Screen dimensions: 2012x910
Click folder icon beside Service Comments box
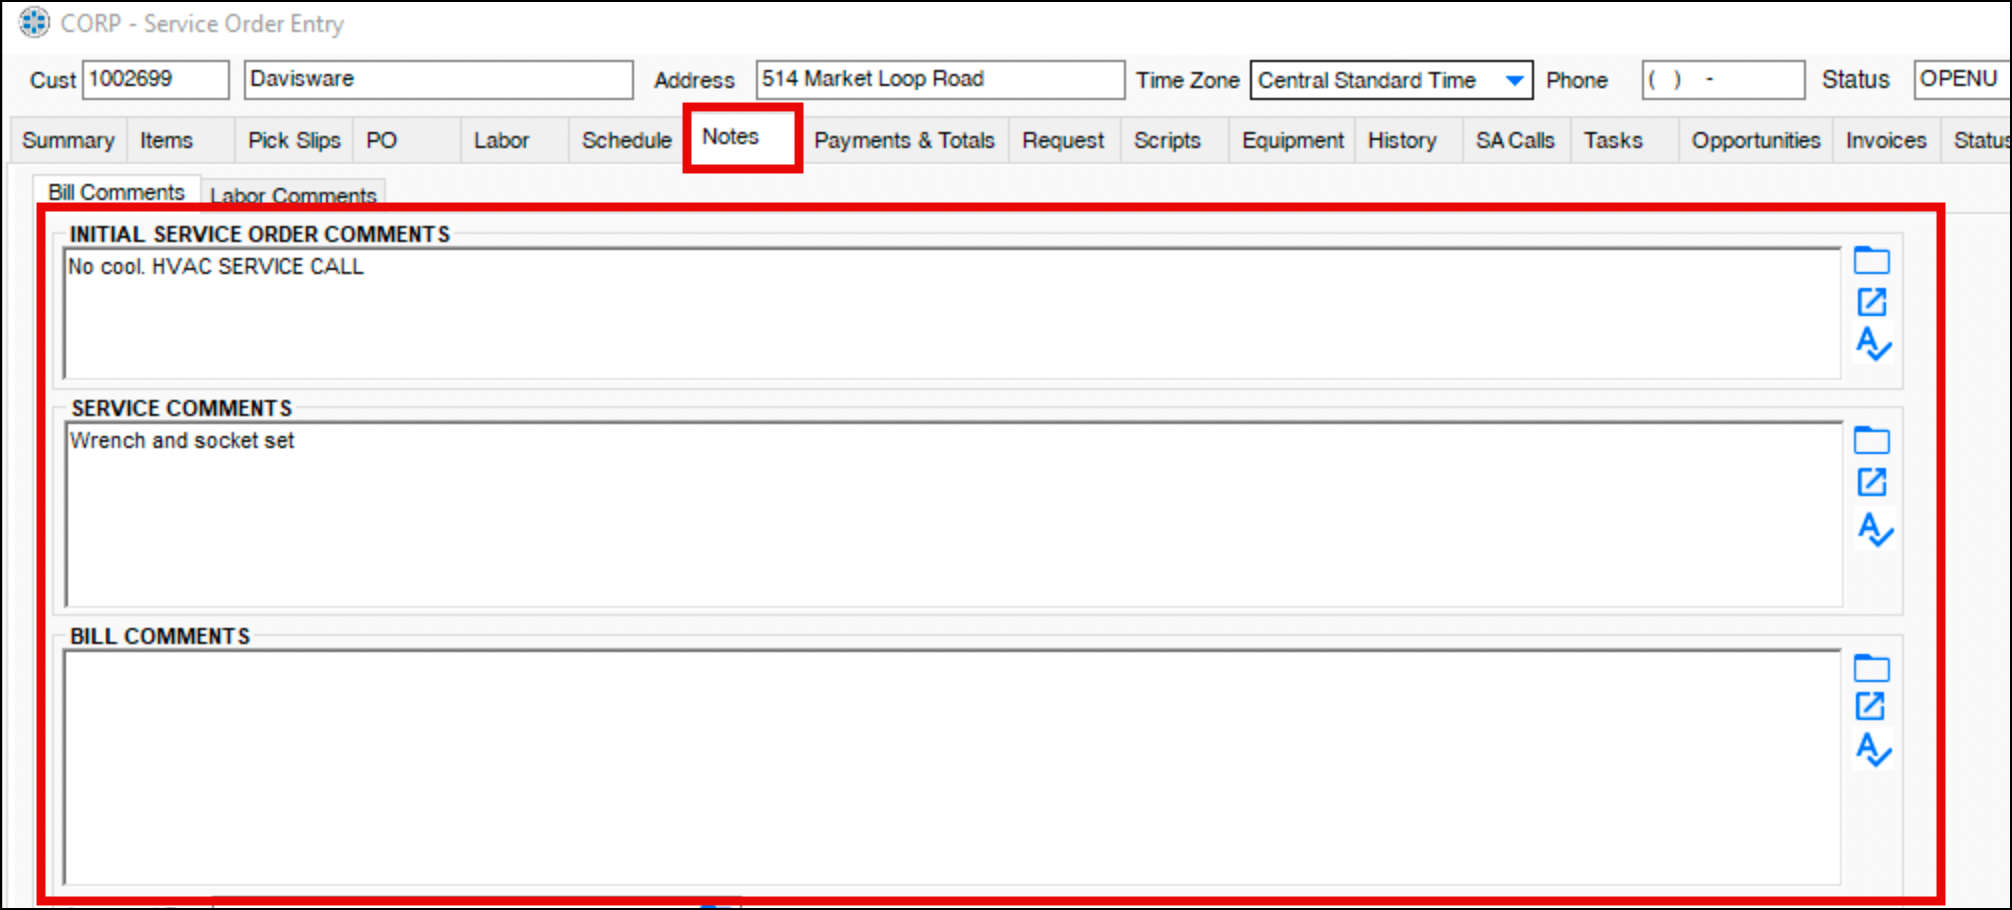pos(1871,440)
